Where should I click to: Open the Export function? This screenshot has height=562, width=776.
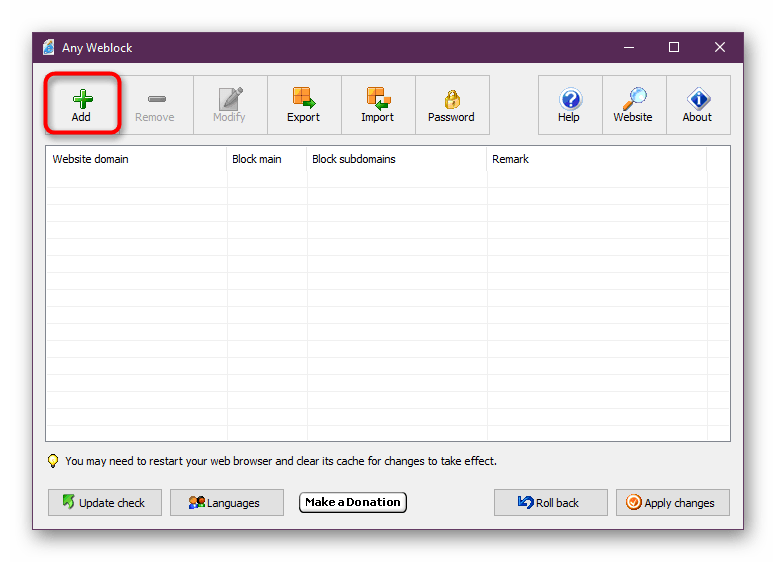304,104
